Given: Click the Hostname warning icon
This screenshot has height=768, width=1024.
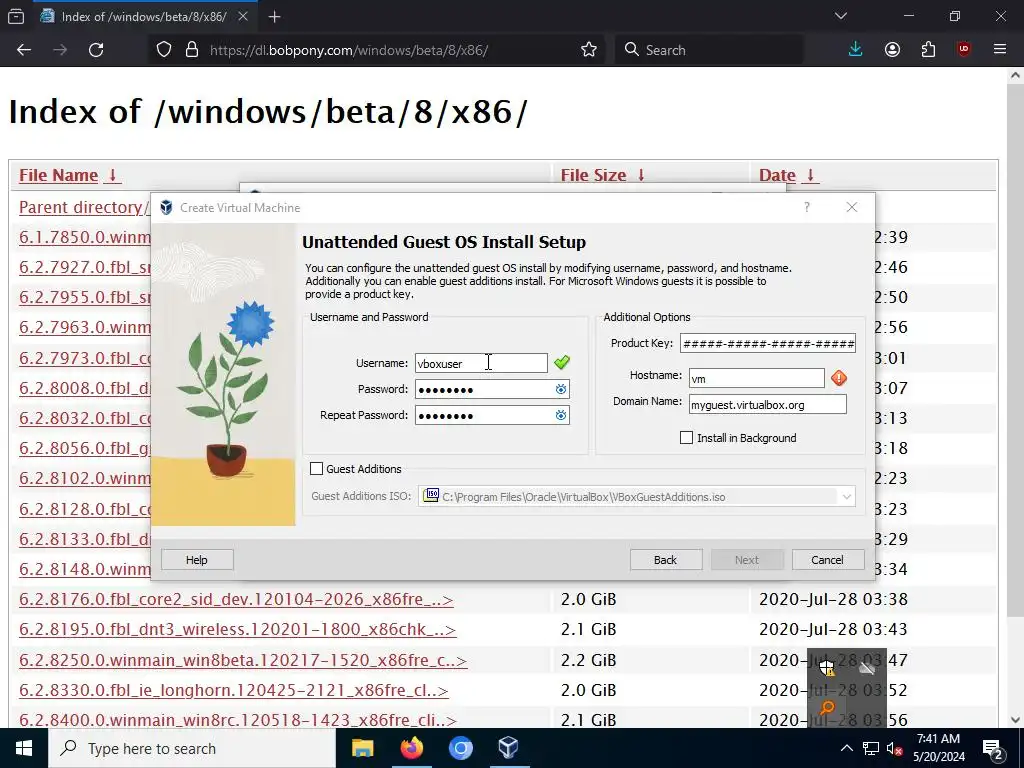Looking at the screenshot, I should pos(839,377).
